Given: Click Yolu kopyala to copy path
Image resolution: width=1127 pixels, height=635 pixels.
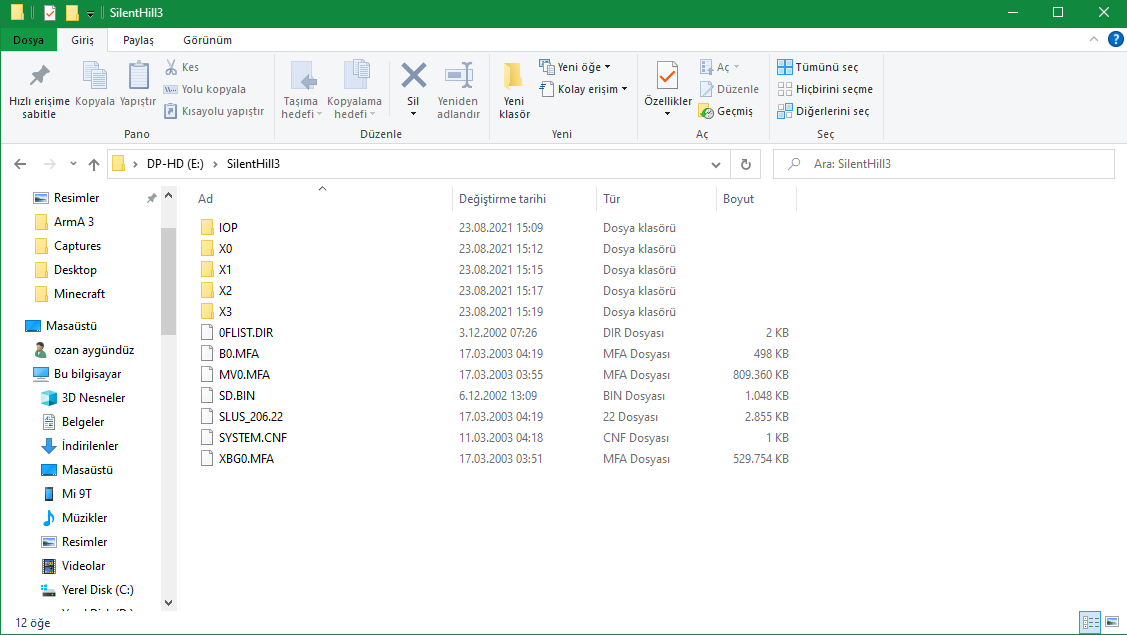Looking at the screenshot, I should tap(205, 89).
